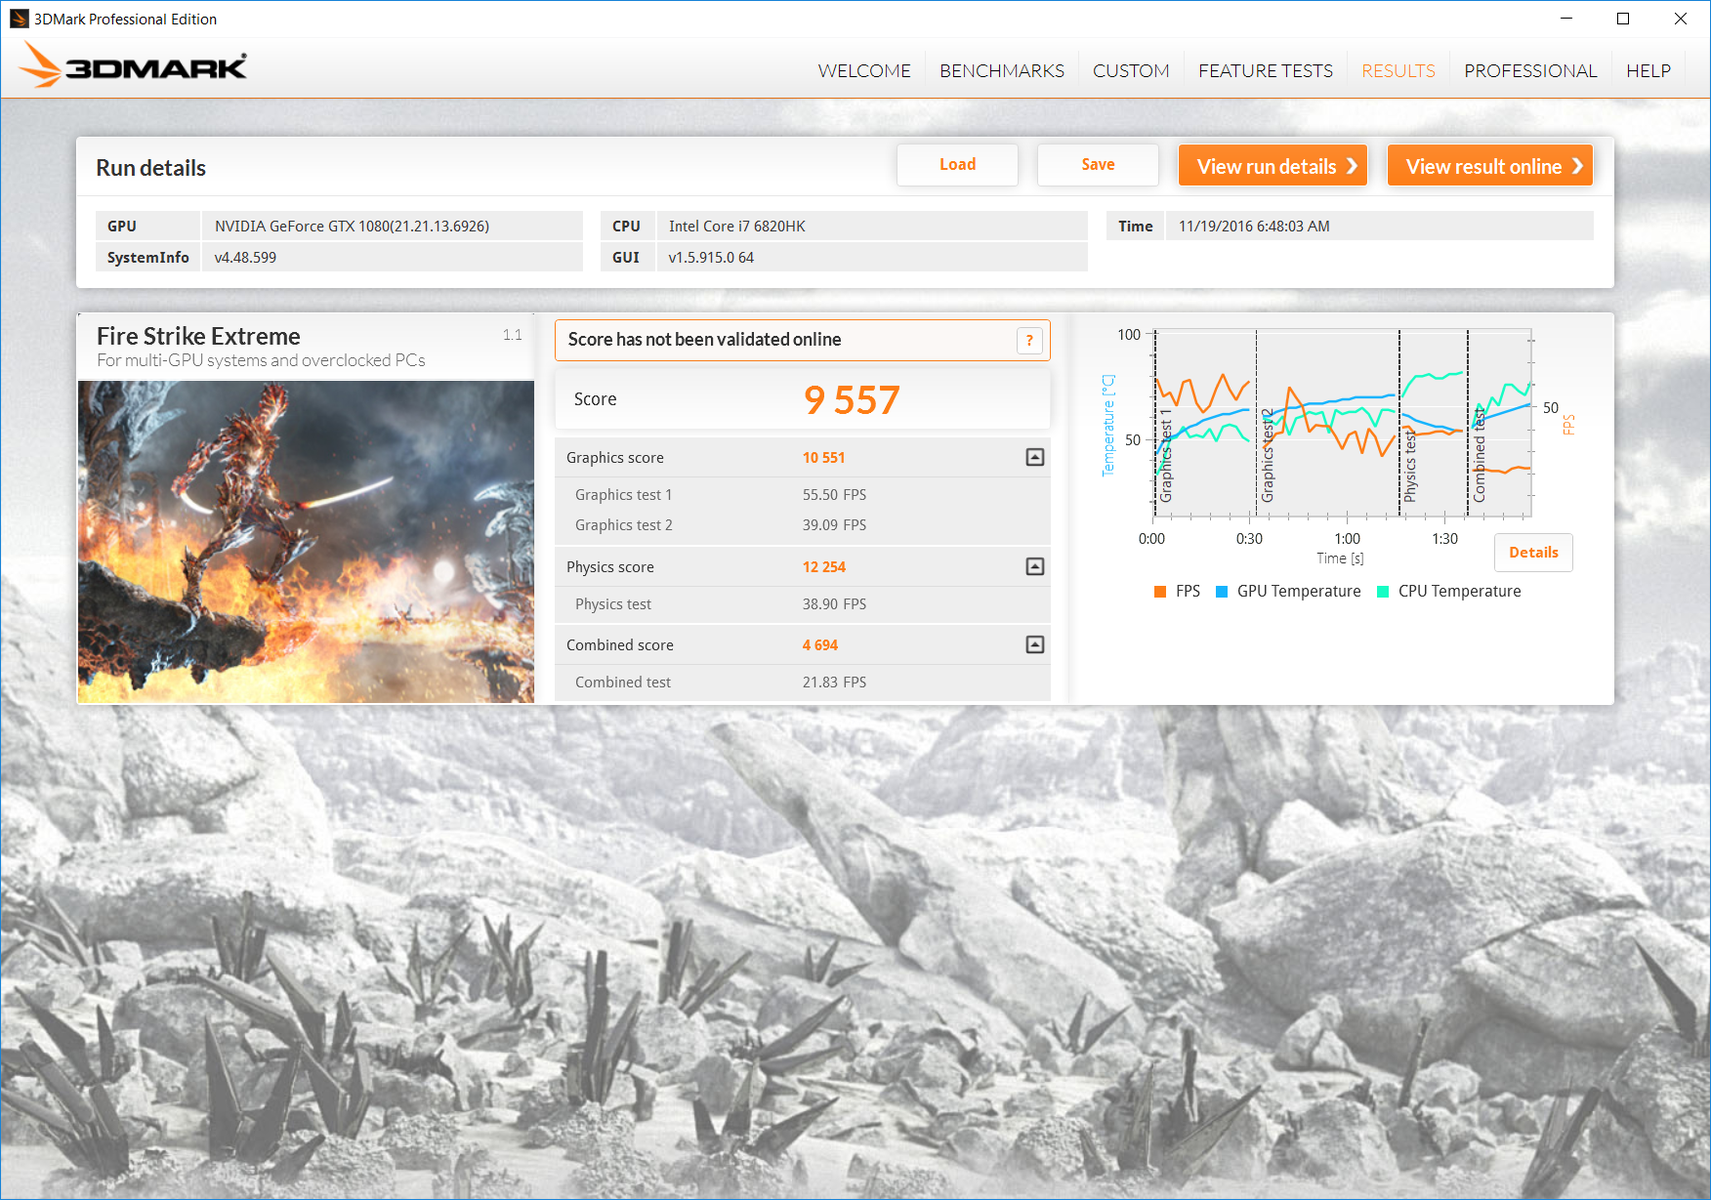The height and width of the screenshot is (1200, 1711).
Task: Click View run details button
Action: (1273, 166)
